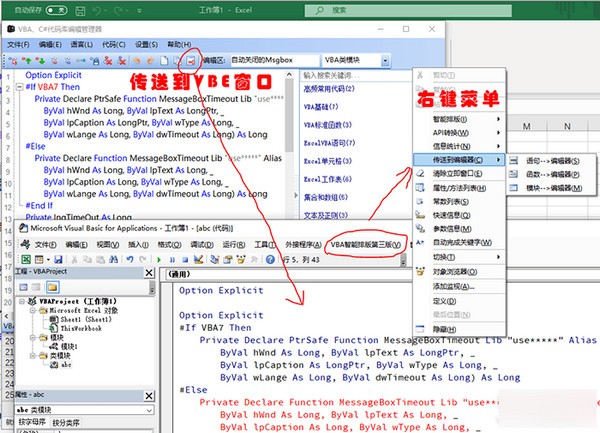Image resolution: width=600 pixels, height=433 pixels.
Task: Open the 语言(L) menu in code manager
Action: click(82, 44)
